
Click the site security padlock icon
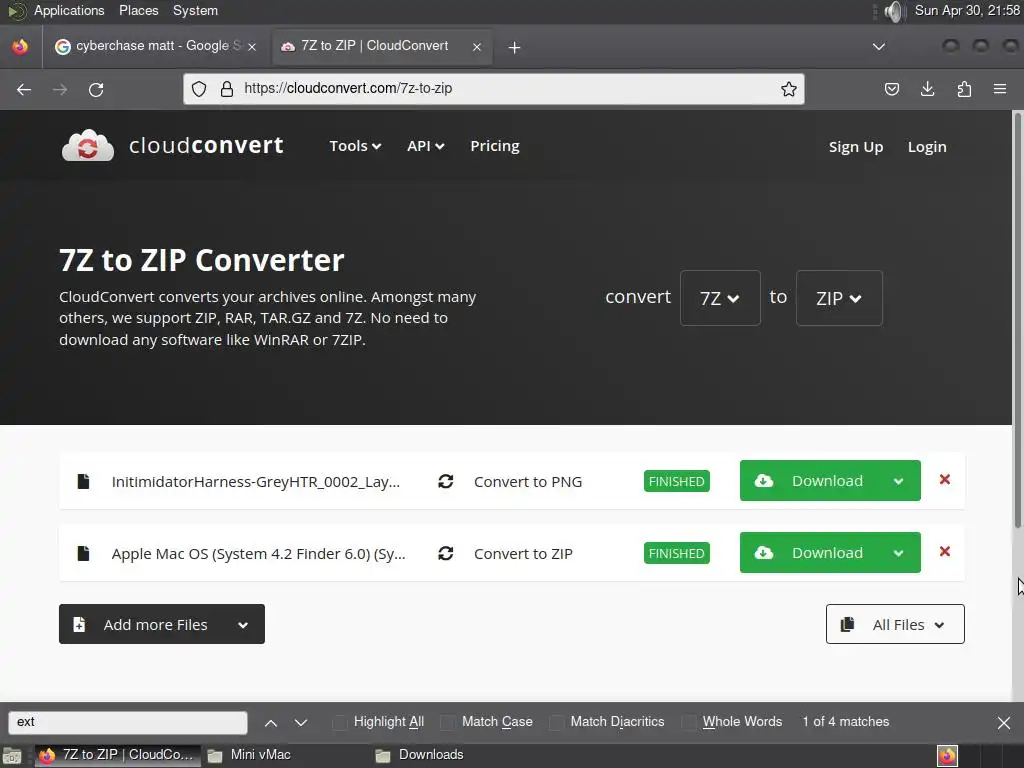click(x=227, y=89)
